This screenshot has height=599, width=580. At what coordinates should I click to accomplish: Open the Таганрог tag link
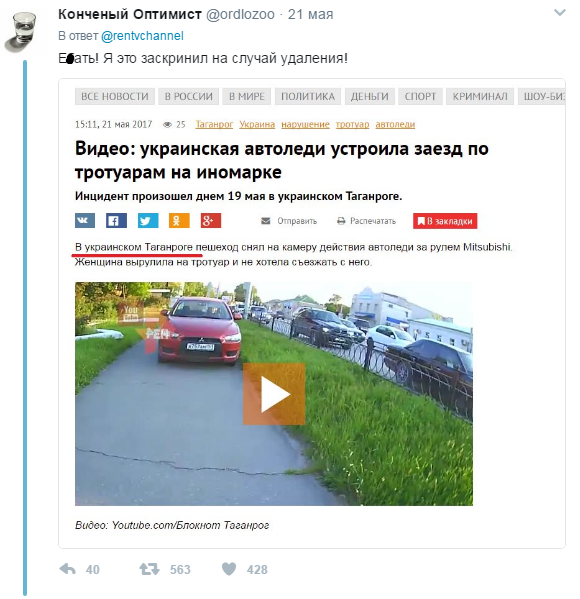tap(214, 125)
